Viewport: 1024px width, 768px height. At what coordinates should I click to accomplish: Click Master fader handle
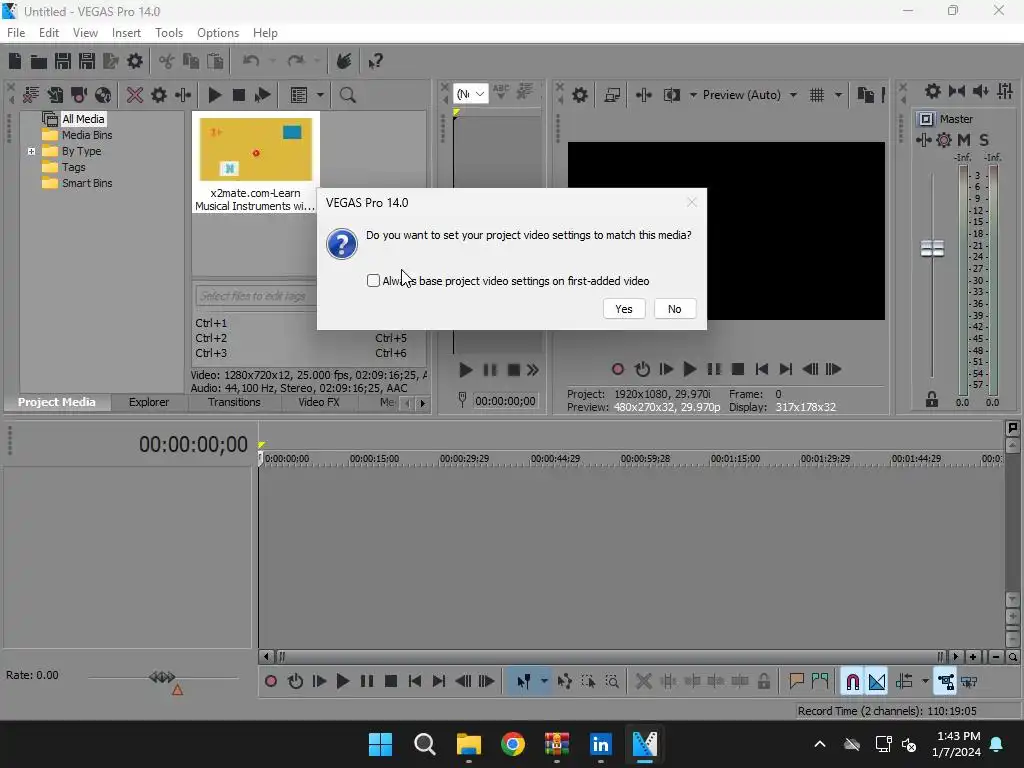point(933,248)
